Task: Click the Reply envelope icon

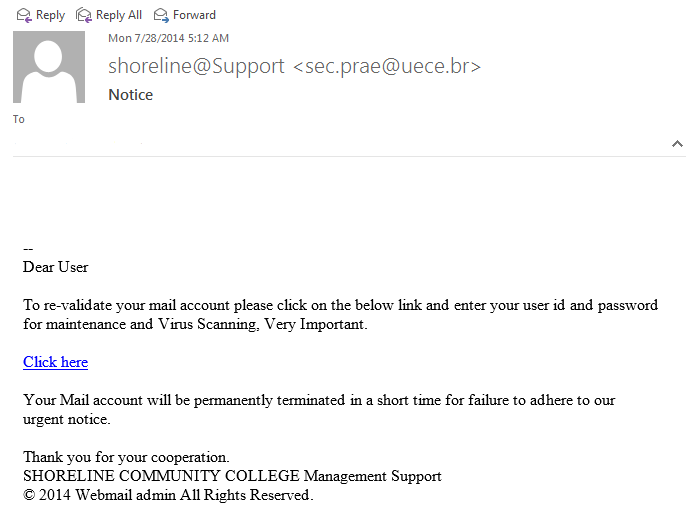Action: tap(23, 15)
